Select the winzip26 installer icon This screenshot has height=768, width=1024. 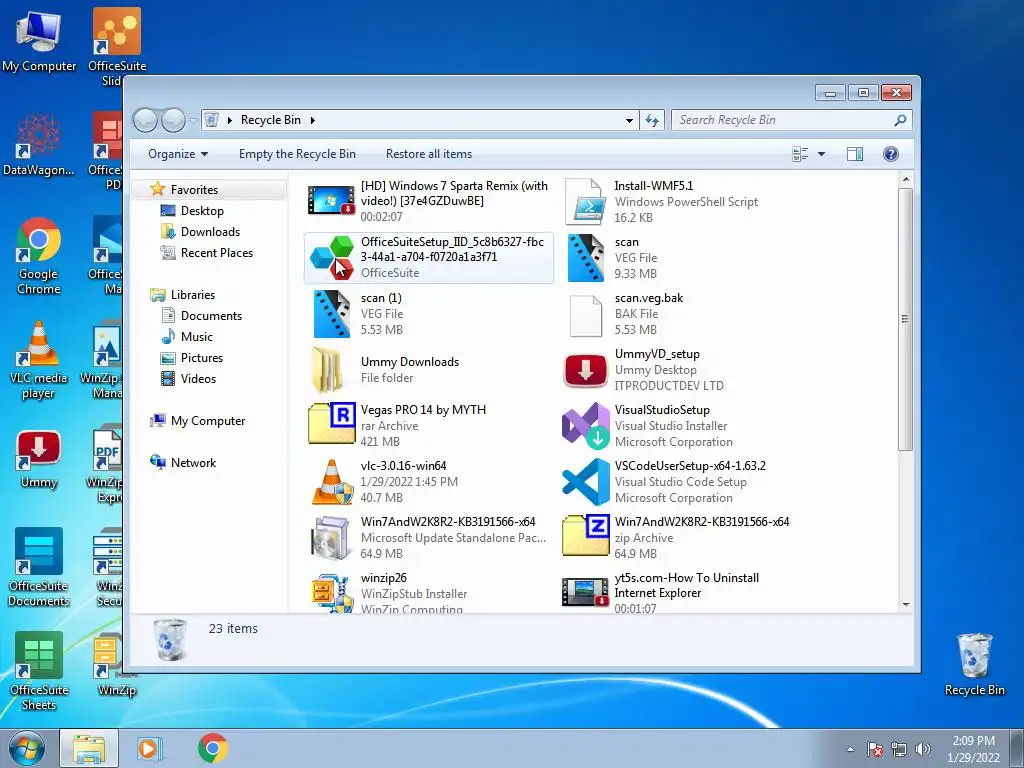tap(332, 593)
